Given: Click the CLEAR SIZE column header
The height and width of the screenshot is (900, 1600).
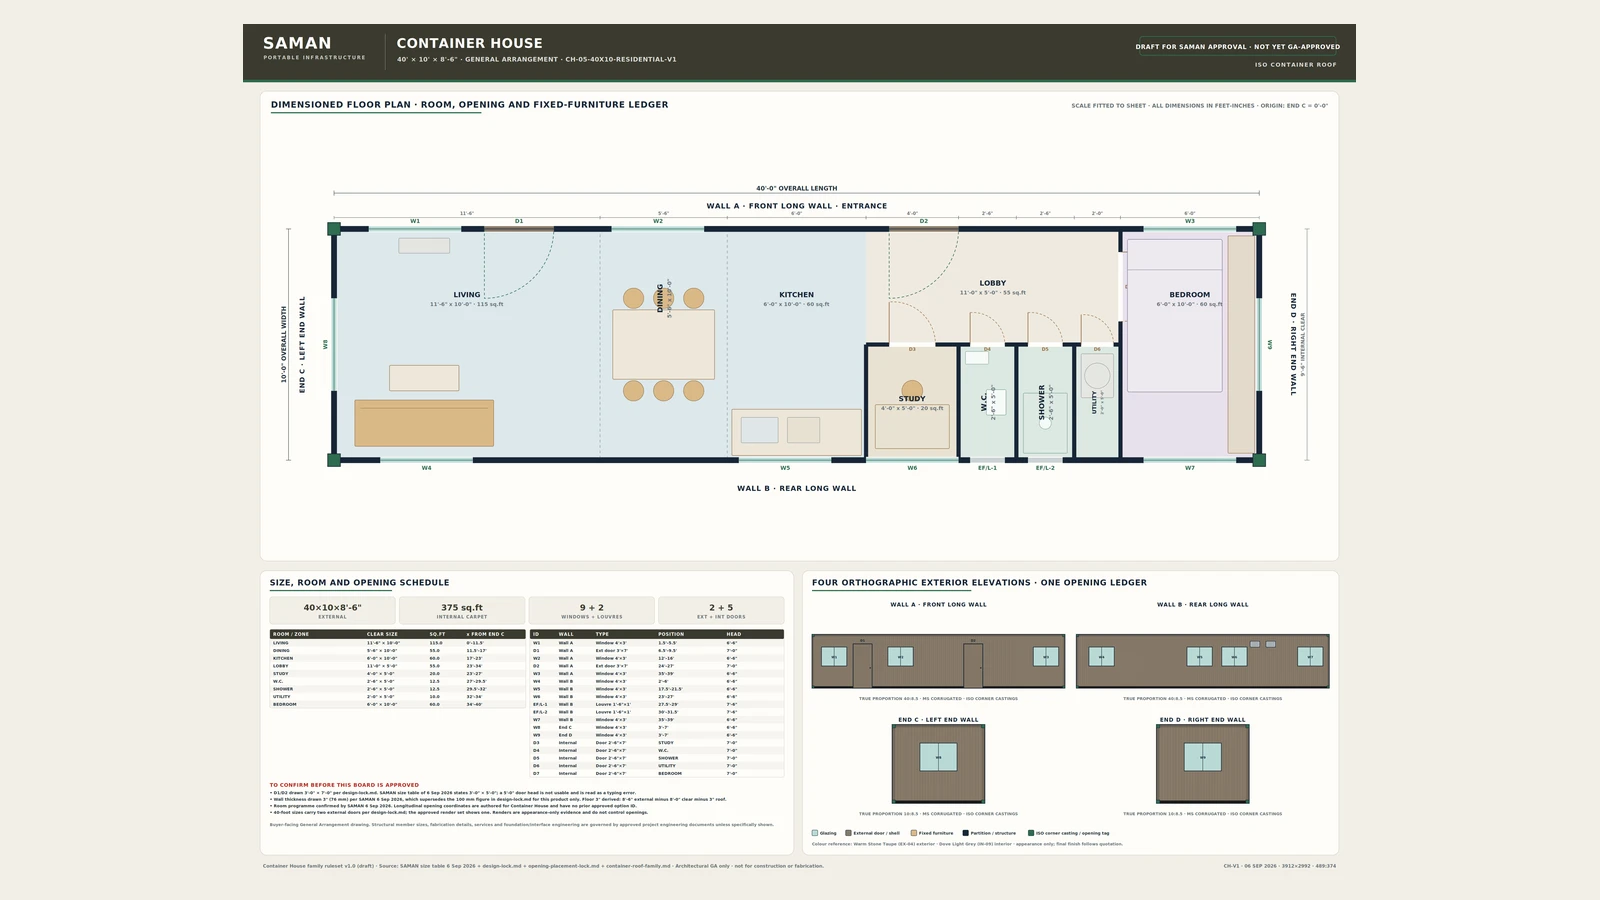Looking at the screenshot, I should tap(382, 634).
